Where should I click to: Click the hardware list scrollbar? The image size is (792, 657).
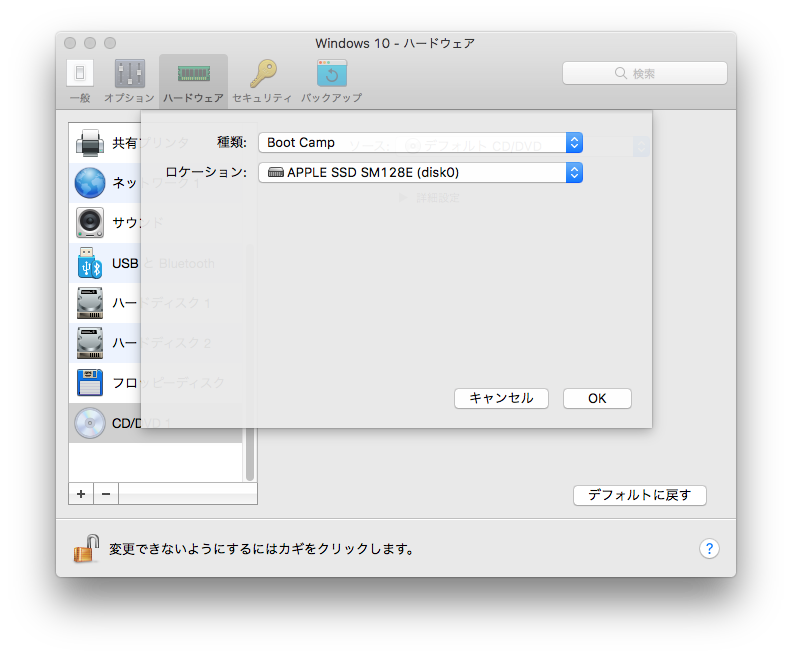[250, 454]
